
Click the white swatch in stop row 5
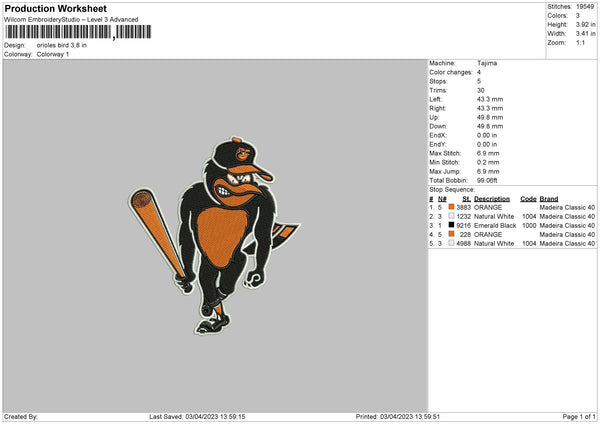451,243
